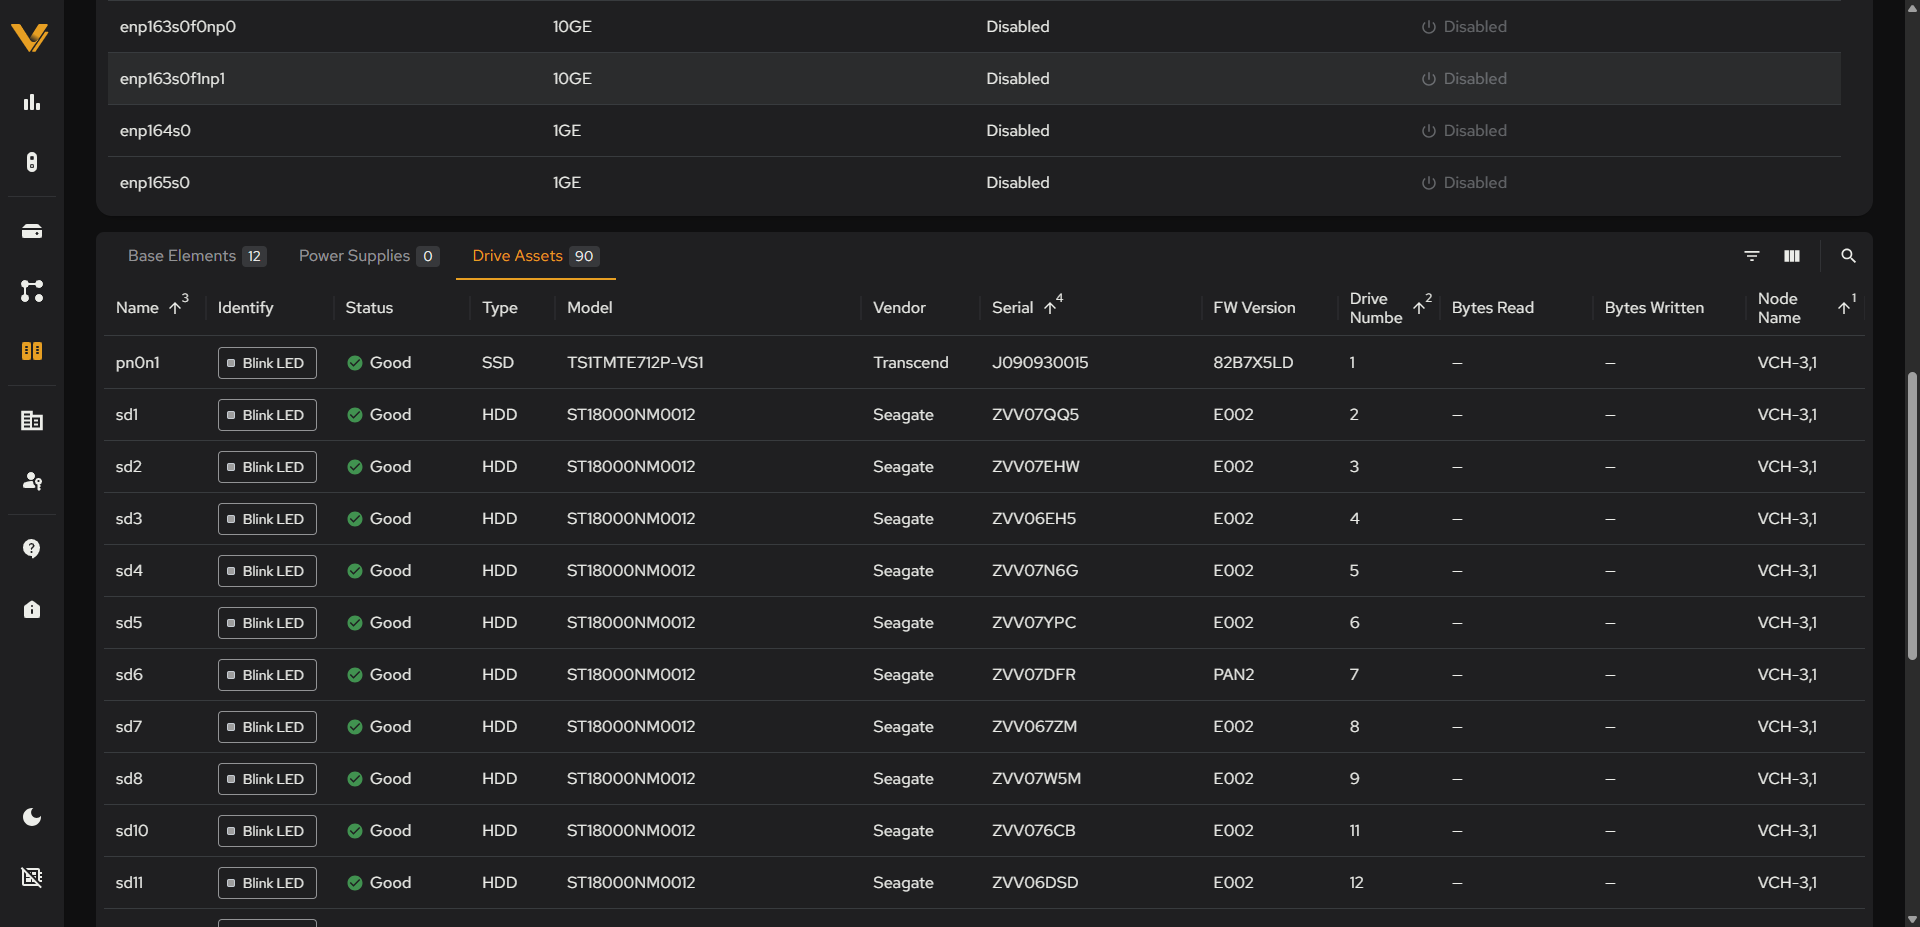Select the Drive Assets tab

[x=535, y=256]
